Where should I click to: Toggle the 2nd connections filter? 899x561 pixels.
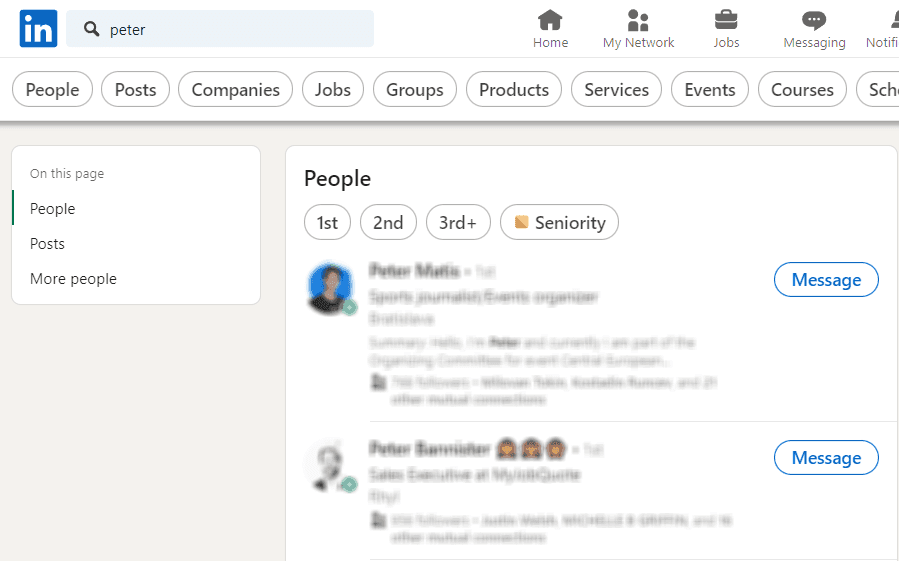coord(388,222)
